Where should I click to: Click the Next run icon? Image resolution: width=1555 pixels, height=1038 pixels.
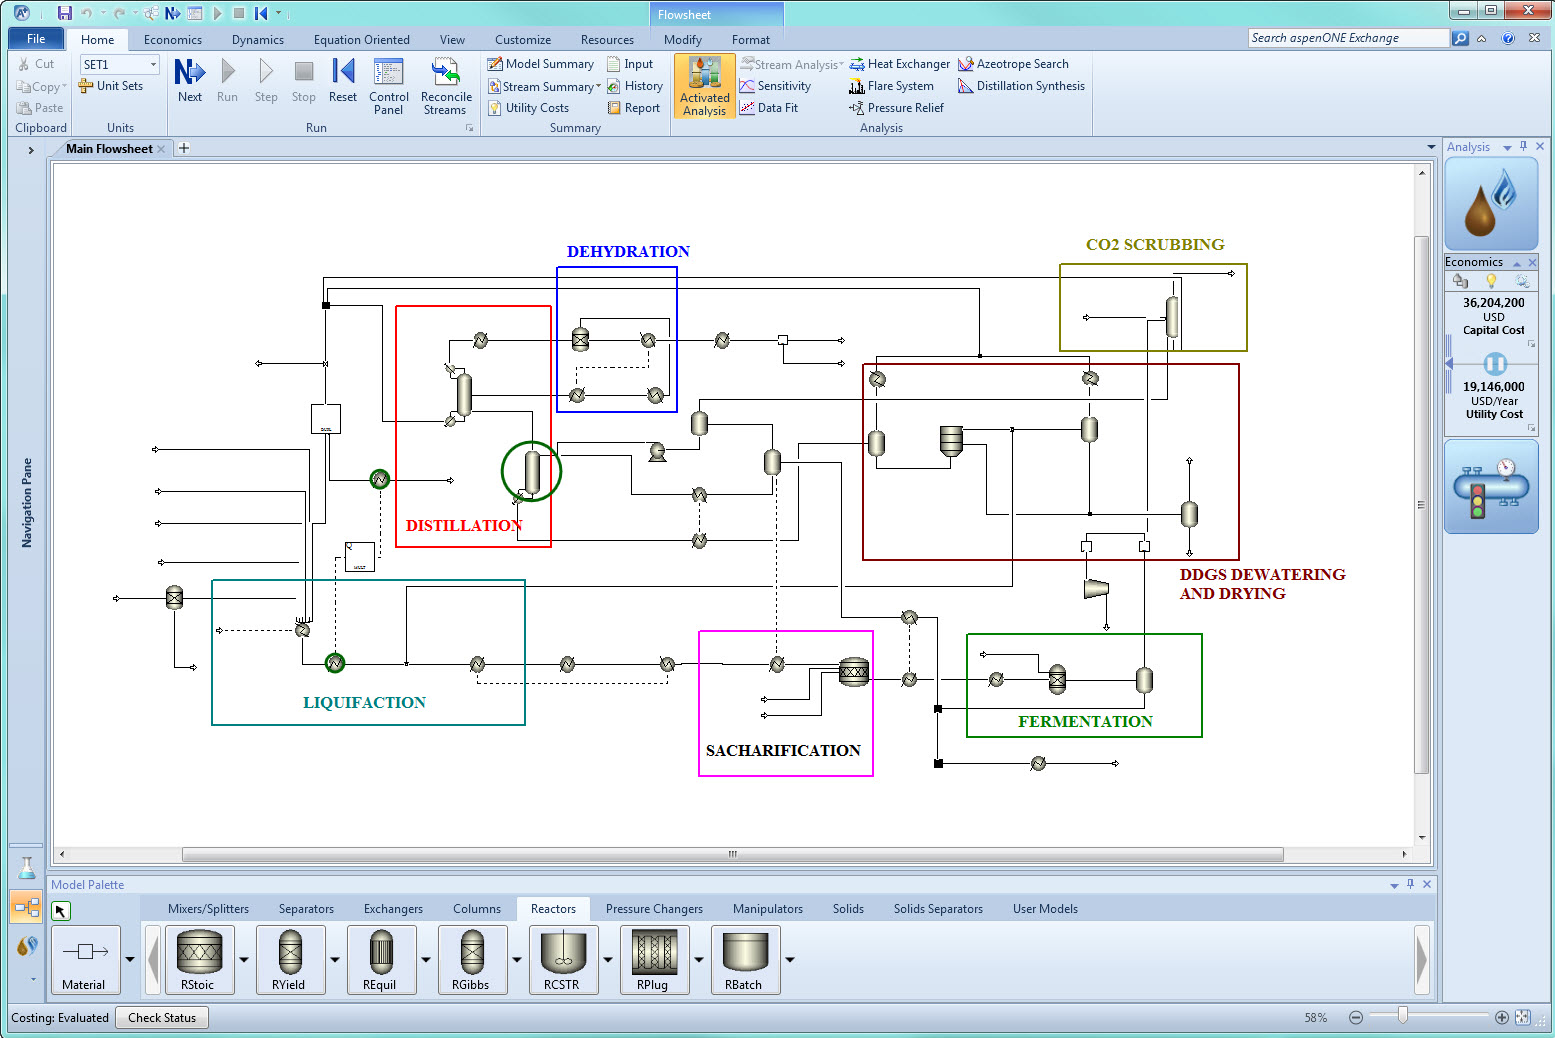click(x=190, y=80)
